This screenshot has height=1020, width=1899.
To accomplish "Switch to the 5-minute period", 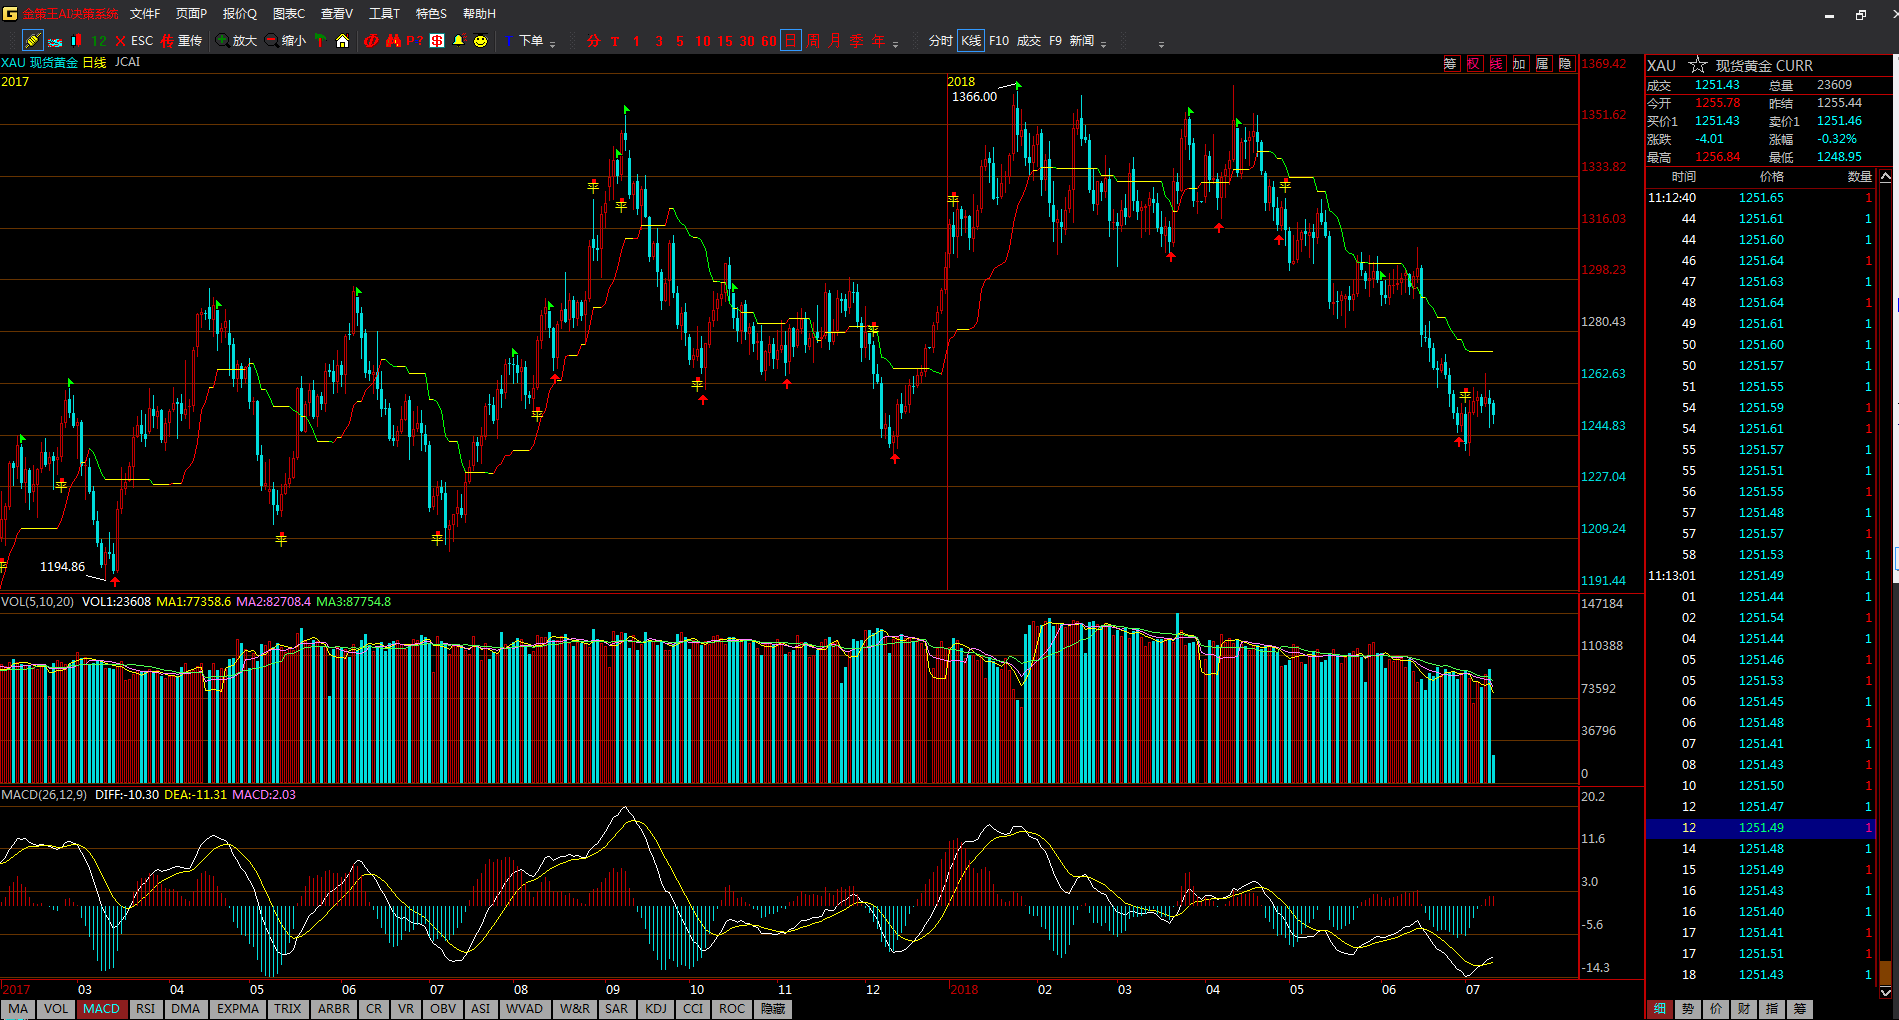I will coord(680,41).
